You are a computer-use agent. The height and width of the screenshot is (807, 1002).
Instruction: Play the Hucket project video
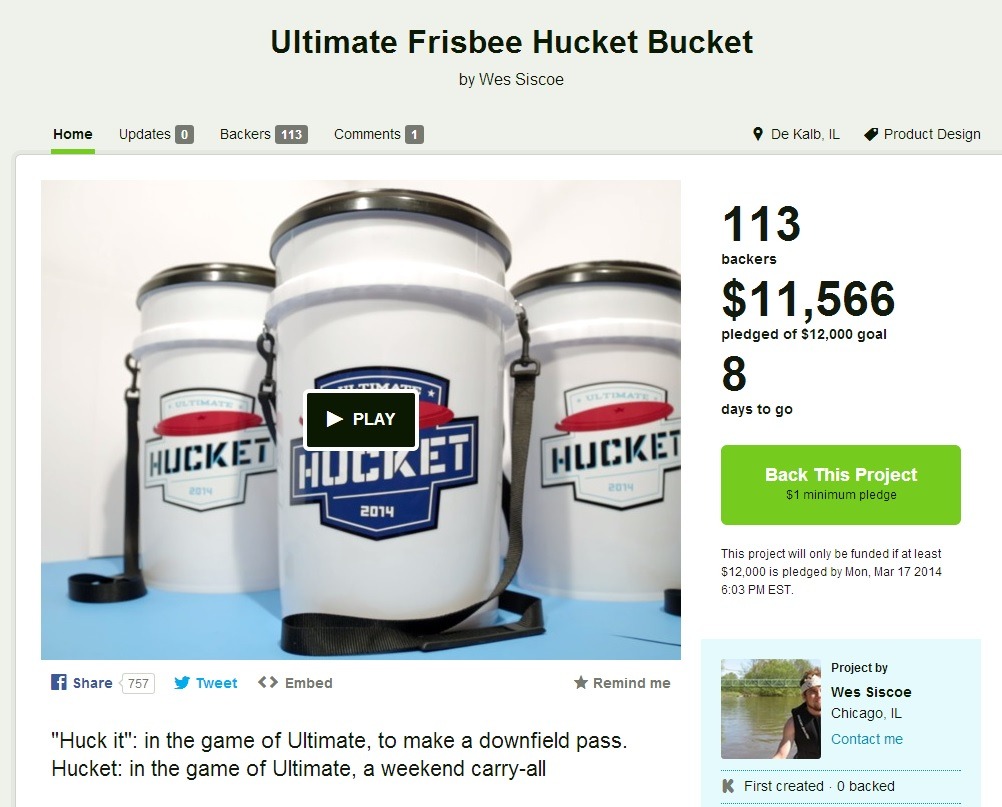coord(361,419)
